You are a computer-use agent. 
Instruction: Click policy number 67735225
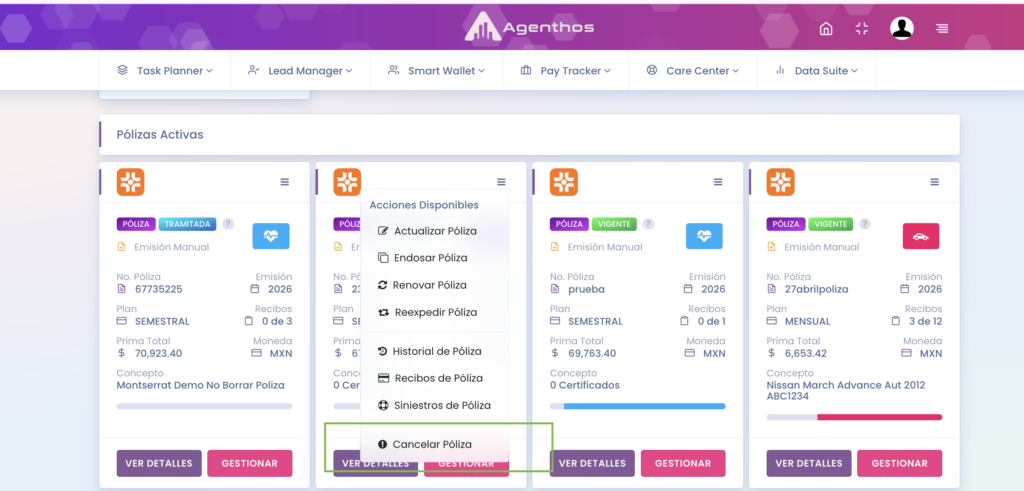click(159, 289)
